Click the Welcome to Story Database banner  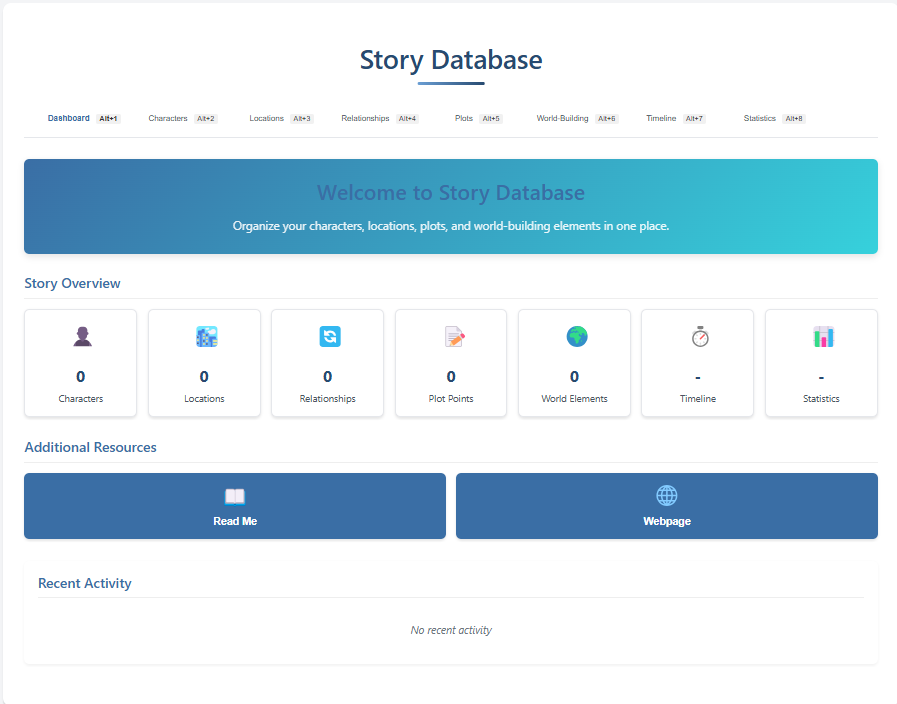pyautogui.click(x=450, y=206)
